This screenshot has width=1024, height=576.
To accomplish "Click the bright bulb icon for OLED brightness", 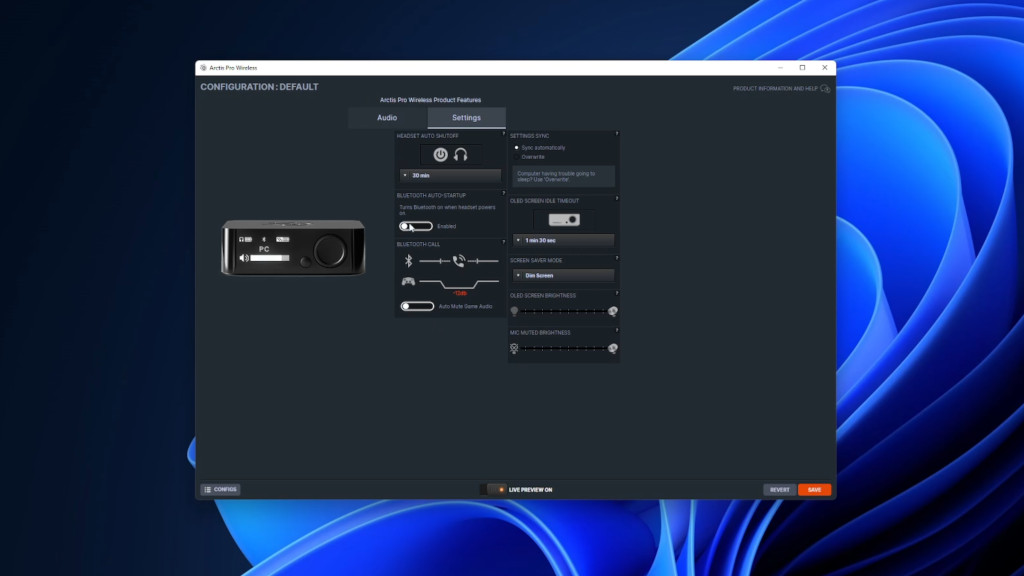I will (613, 312).
